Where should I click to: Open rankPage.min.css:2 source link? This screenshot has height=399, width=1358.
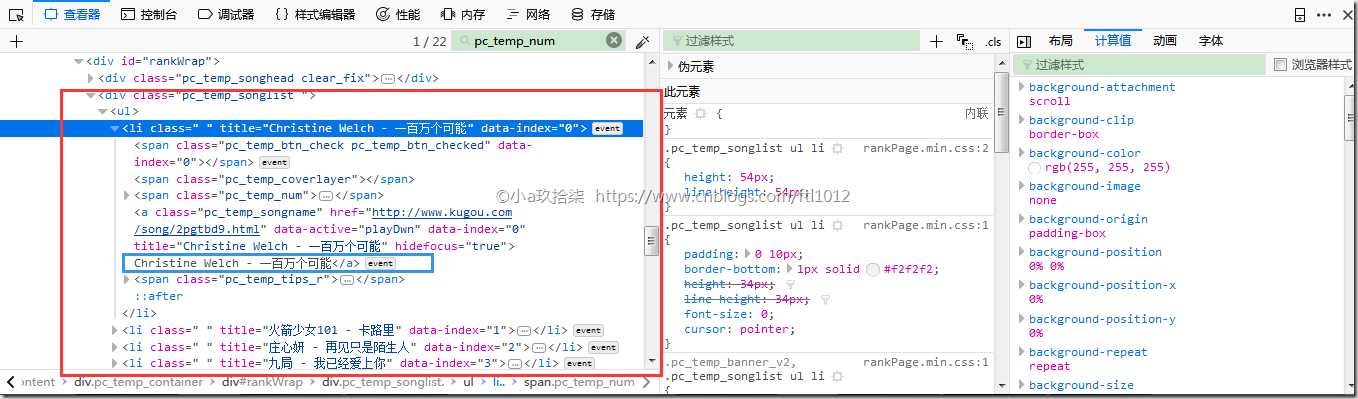(926, 148)
